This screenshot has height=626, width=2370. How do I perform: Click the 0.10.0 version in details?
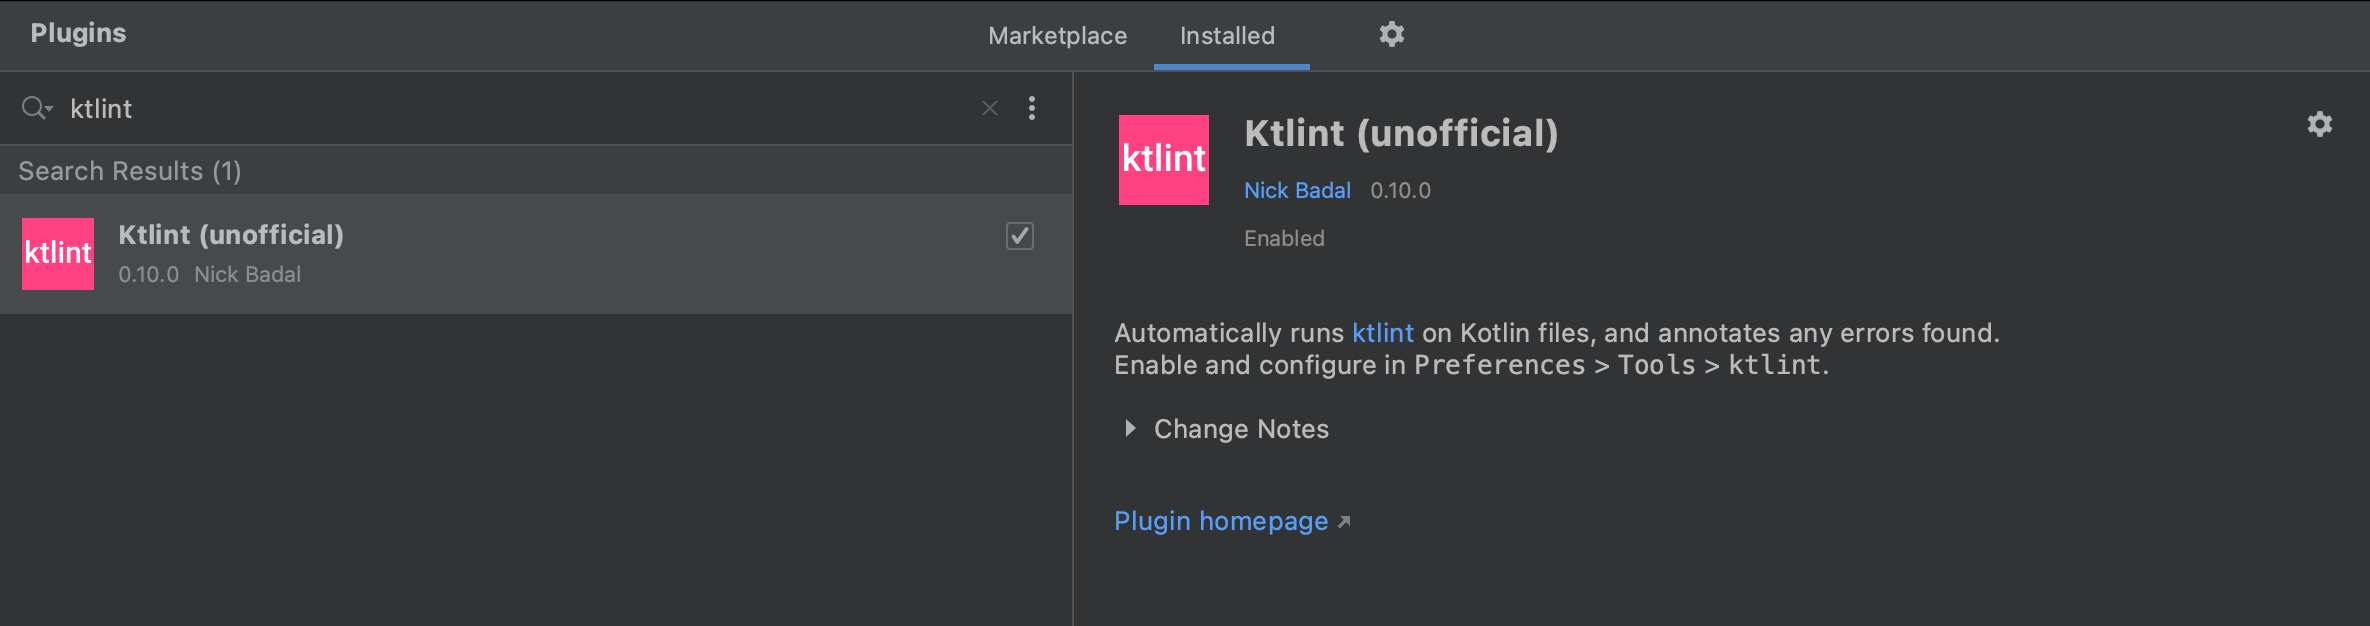point(1400,190)
